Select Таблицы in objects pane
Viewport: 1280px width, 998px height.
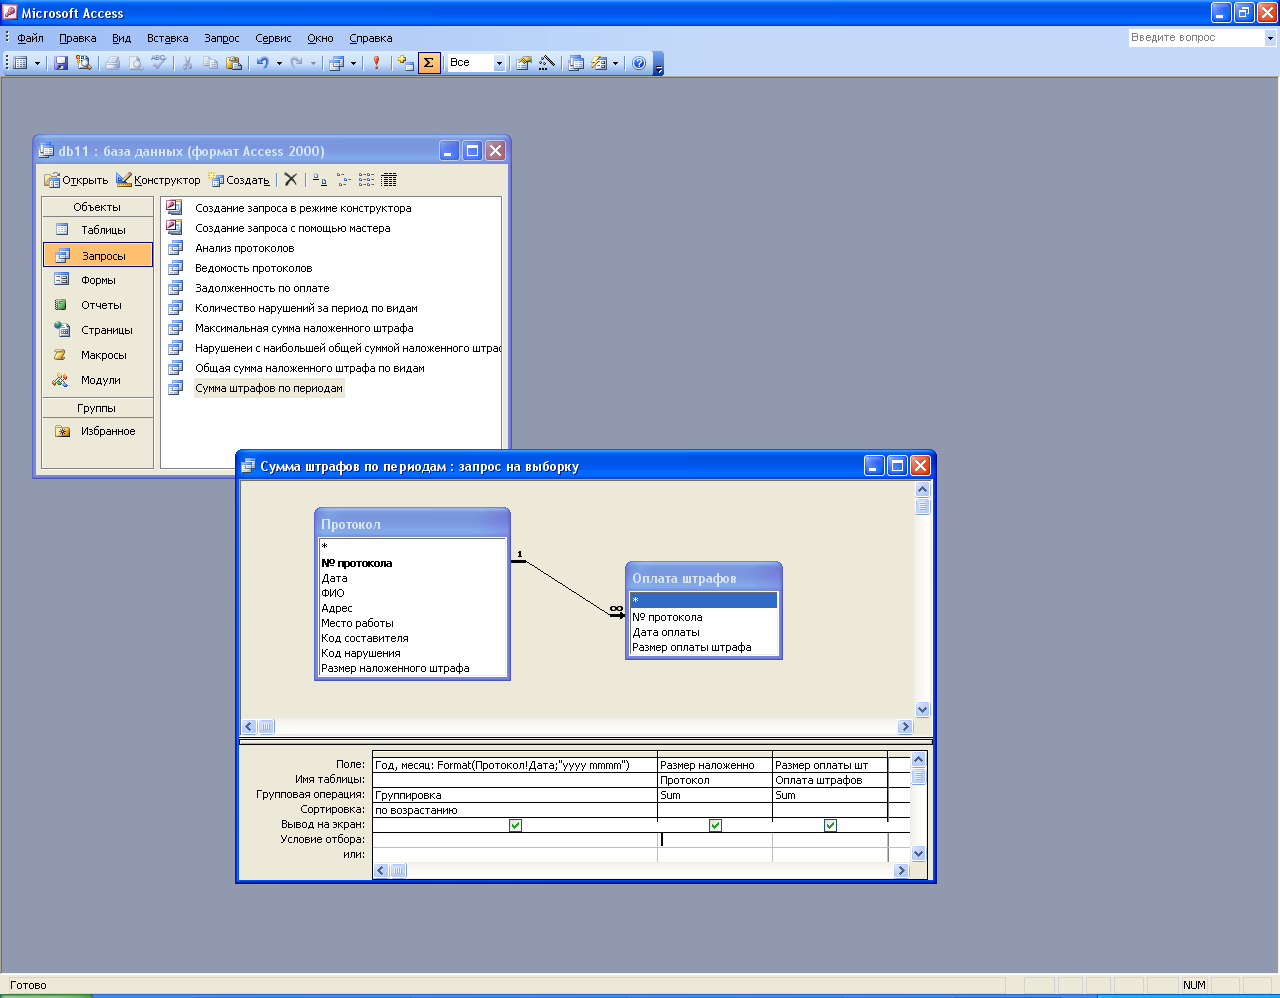(x=98, y=230)
